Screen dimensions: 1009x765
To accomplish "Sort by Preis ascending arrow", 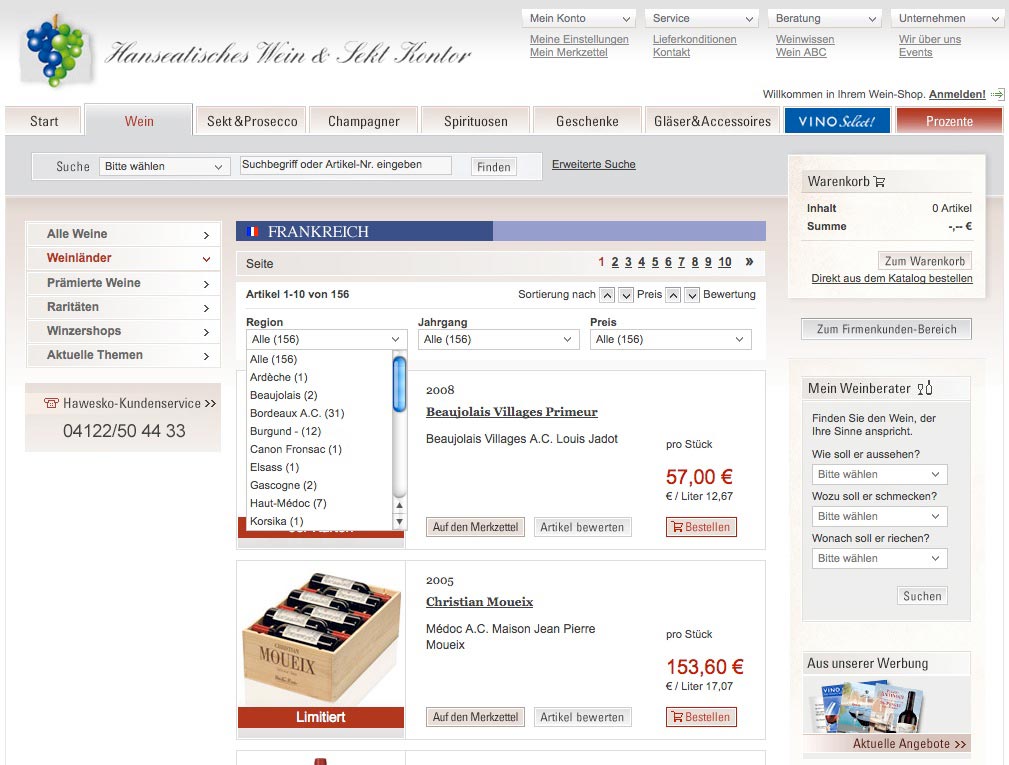I will (x=673, y=295).
